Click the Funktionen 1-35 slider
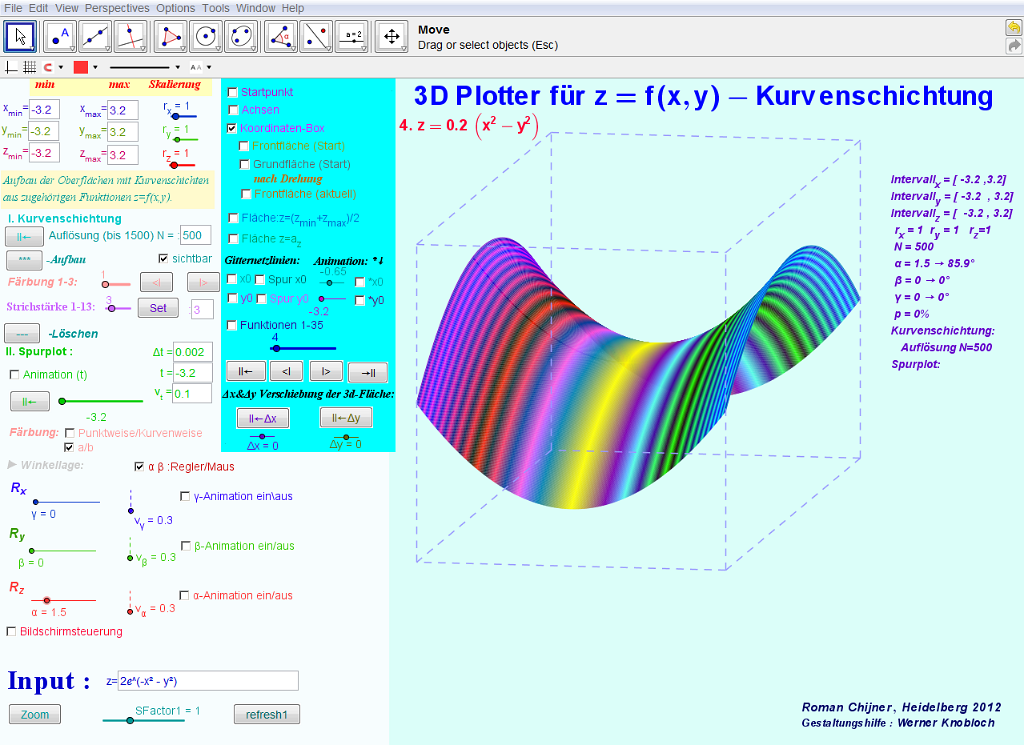1024x745 pixels. [303, 348]
